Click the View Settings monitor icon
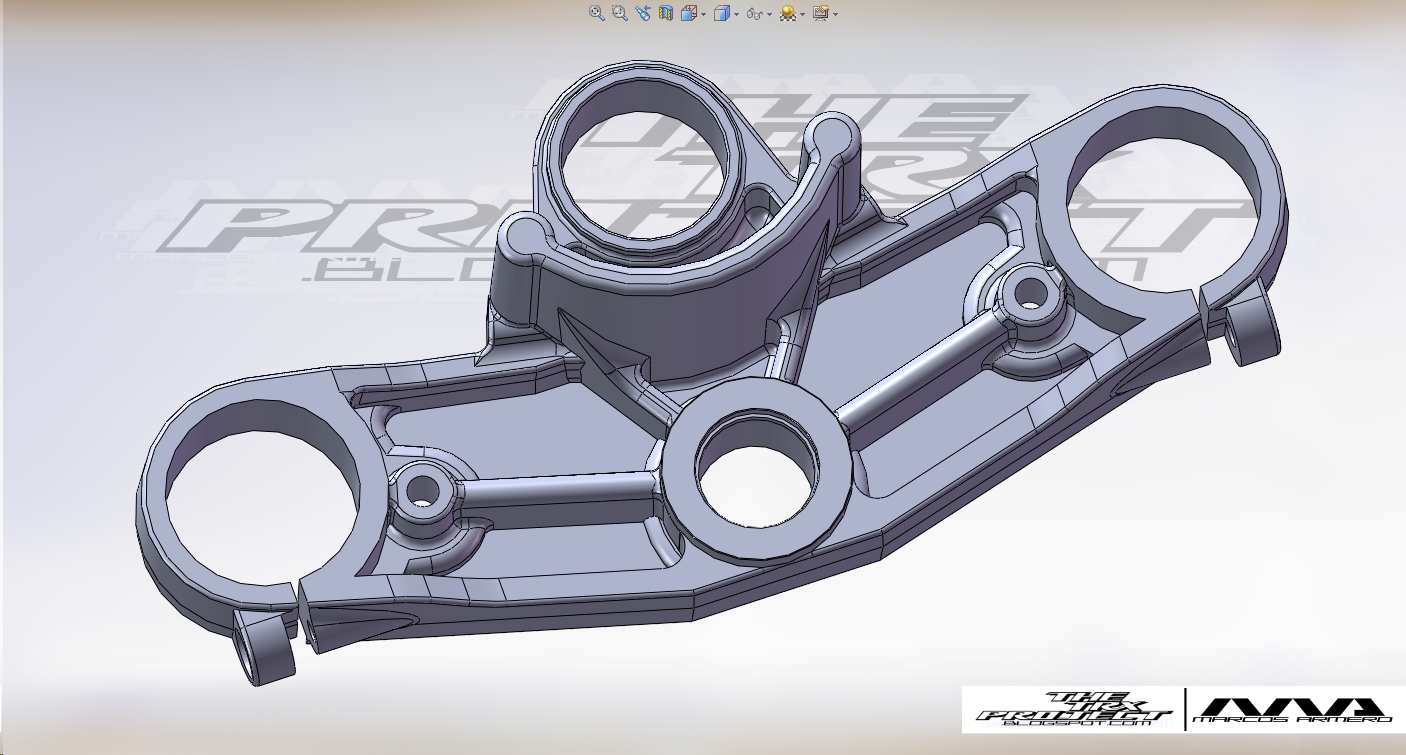 (x=821, y=13)
